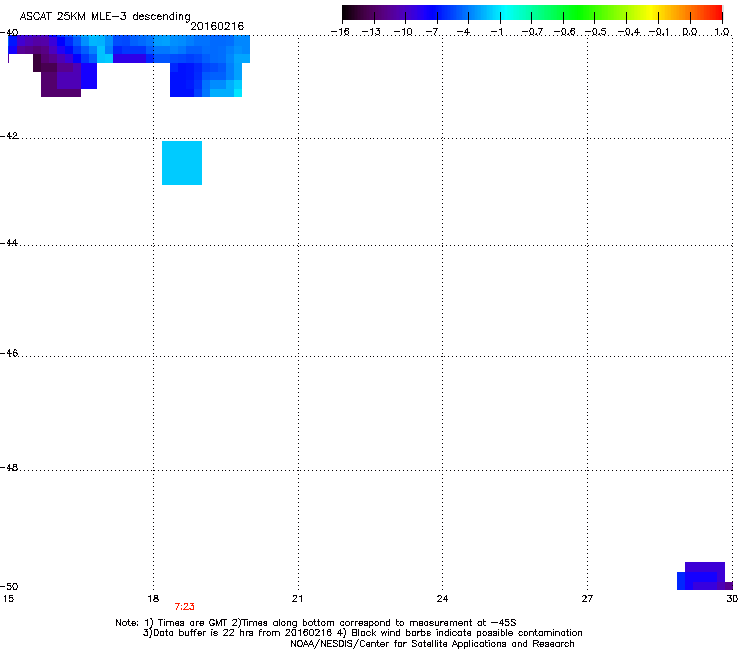The height and width of the screenshot is (650, 740).
Task: Click the latitude axis label -44
Action: tap(9, 243)
